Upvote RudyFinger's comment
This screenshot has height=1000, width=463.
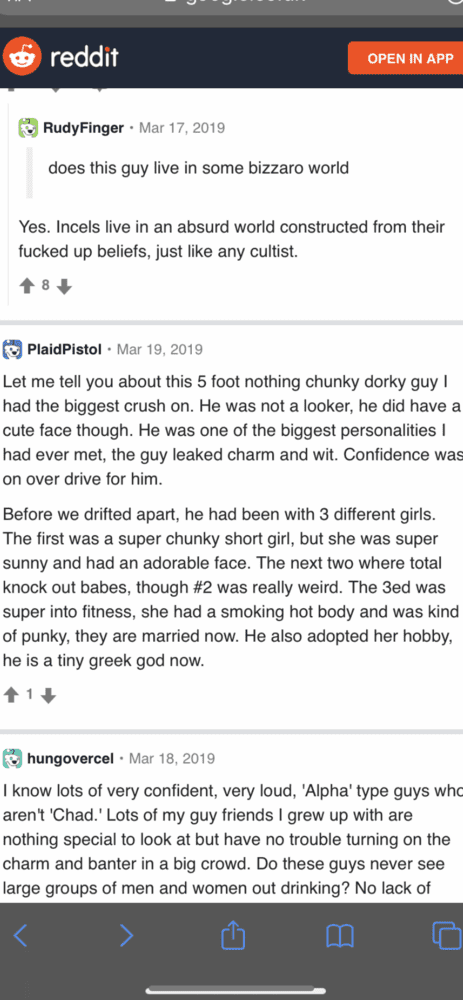(x=27, y=287)
